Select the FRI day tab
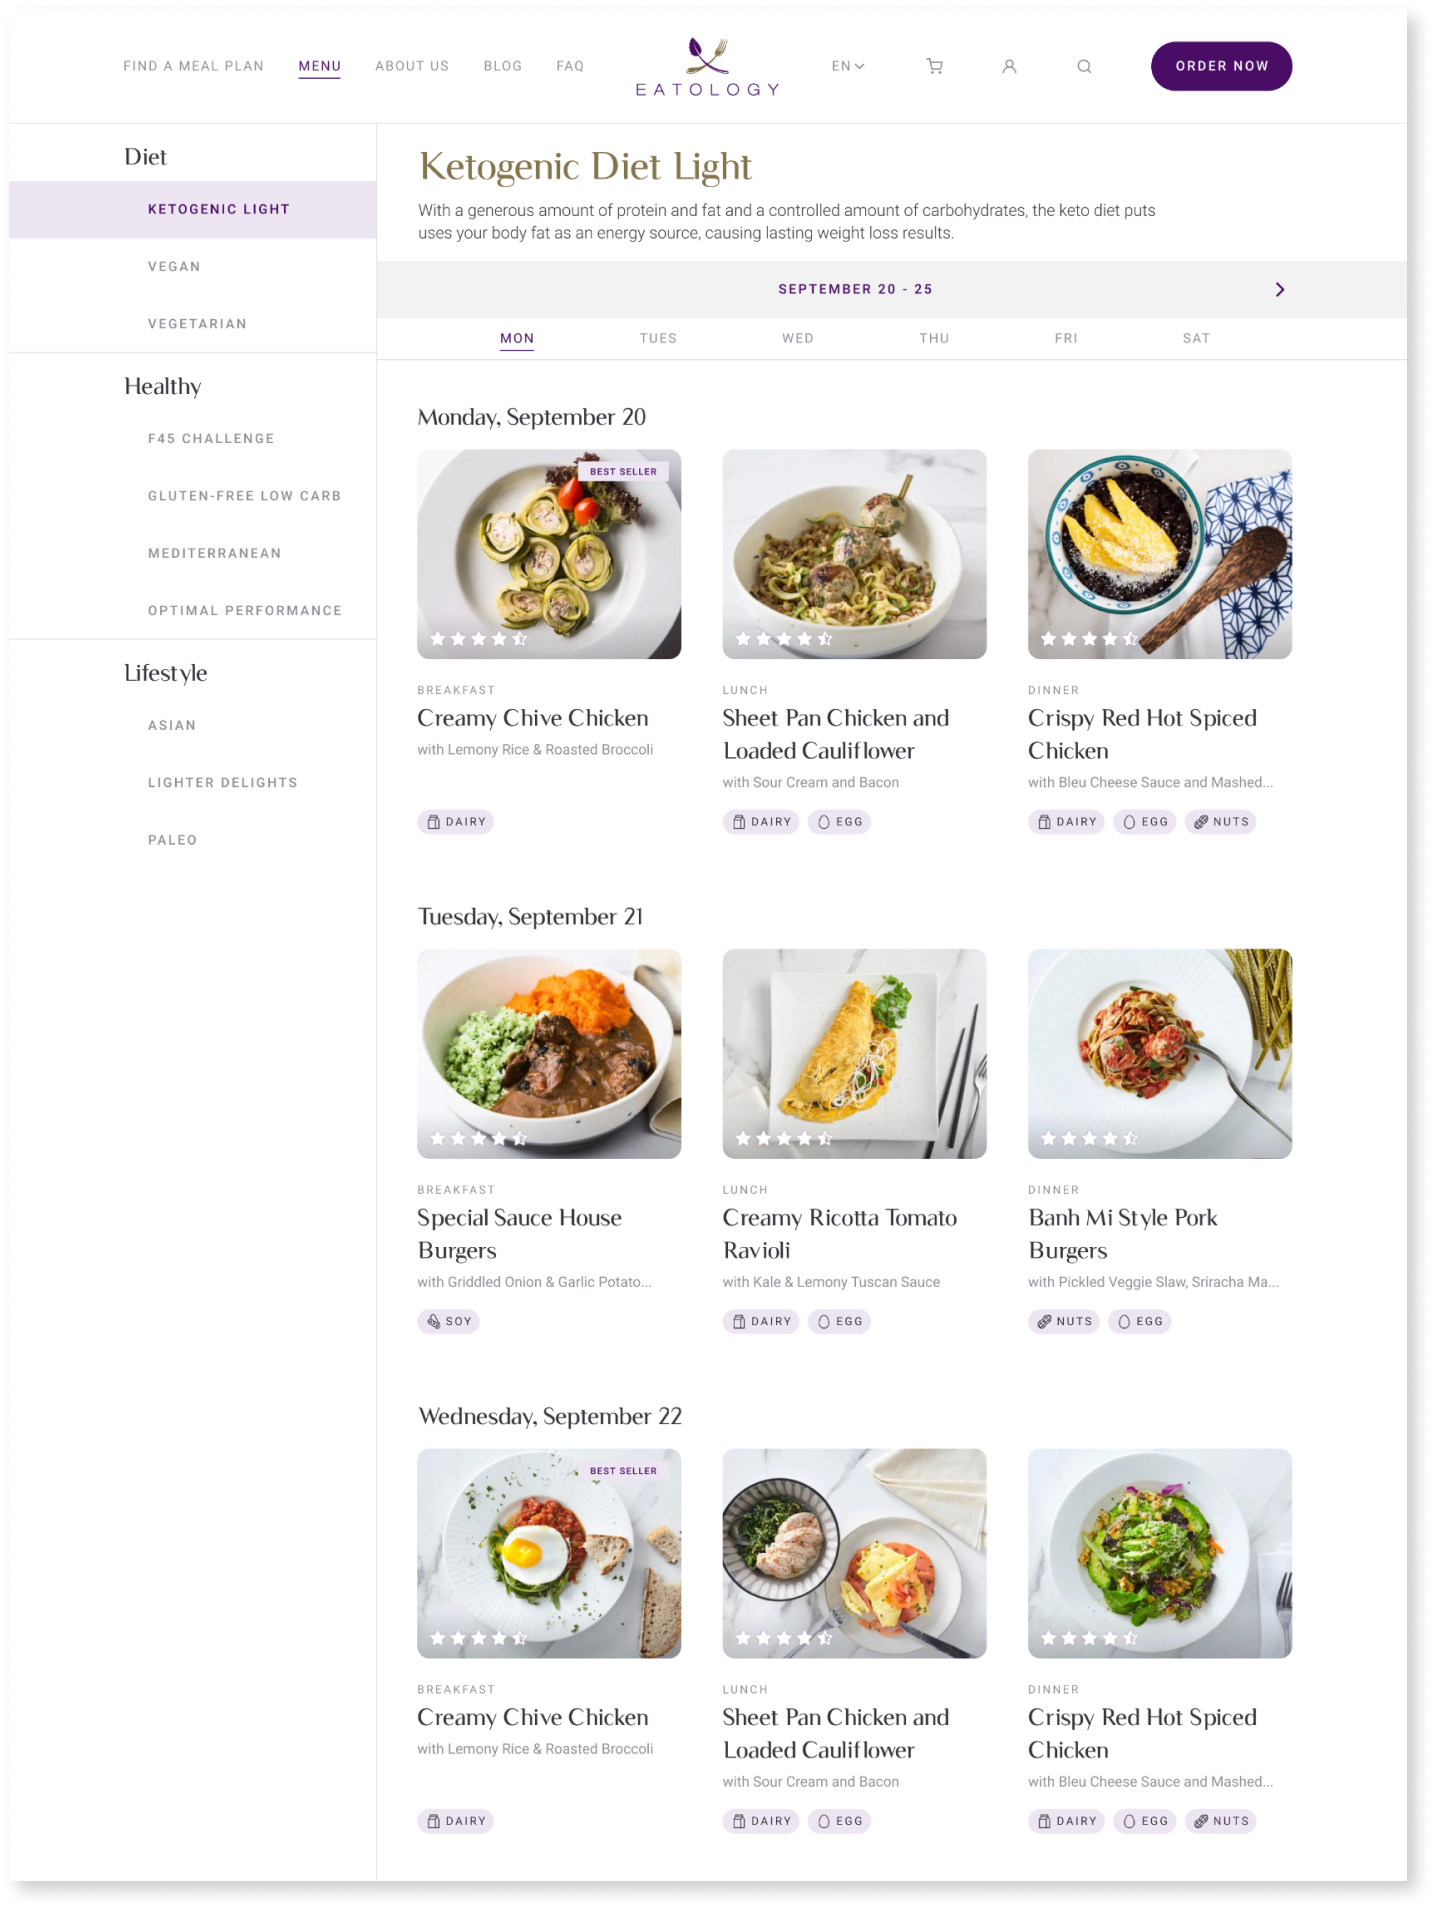Viewport: 1434px width, 1908px height. pyautogui.click(x=1066, y=338)
